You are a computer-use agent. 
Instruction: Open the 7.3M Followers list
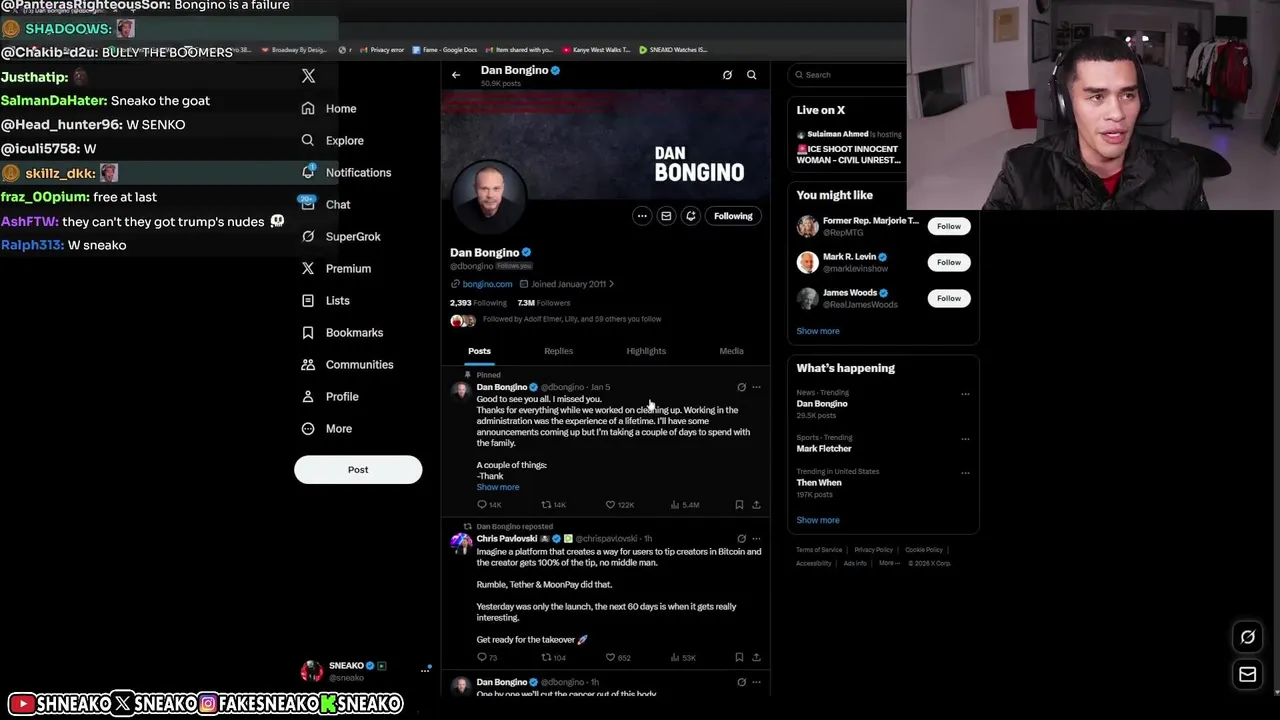[x=543, y=303]
